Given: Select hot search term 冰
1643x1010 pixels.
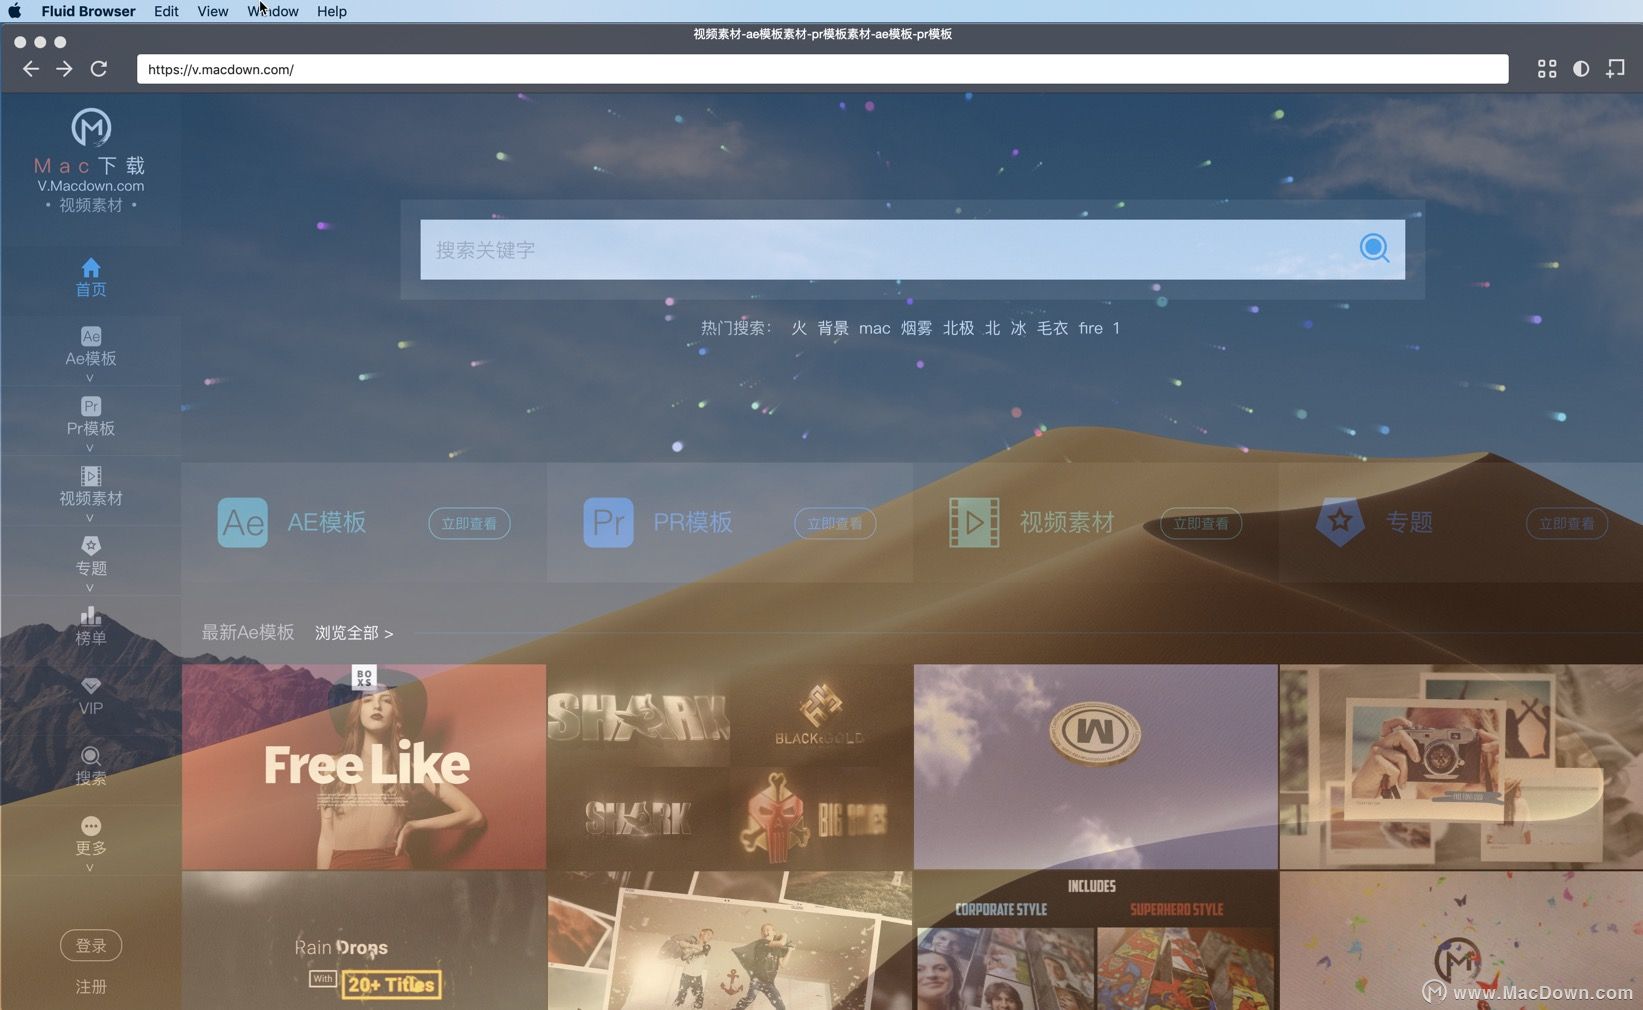Looking at the screenshot, I should click(1018, 328).
